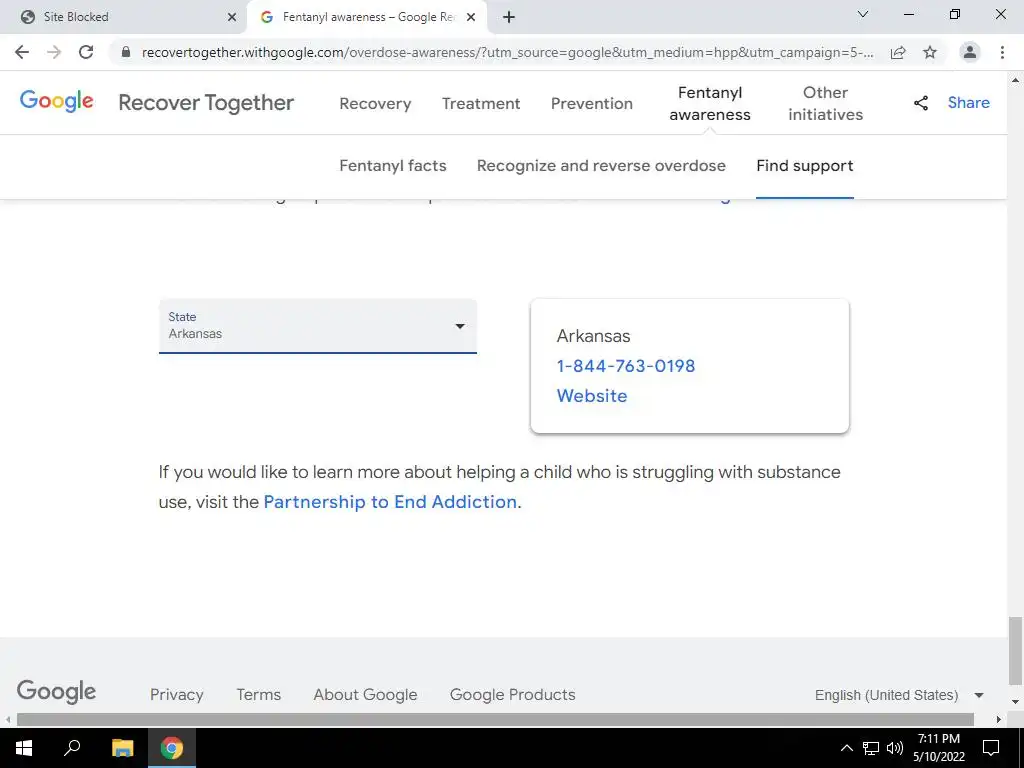Click the tab search chevron icon
1024x768 pixels.
[863, 14]
